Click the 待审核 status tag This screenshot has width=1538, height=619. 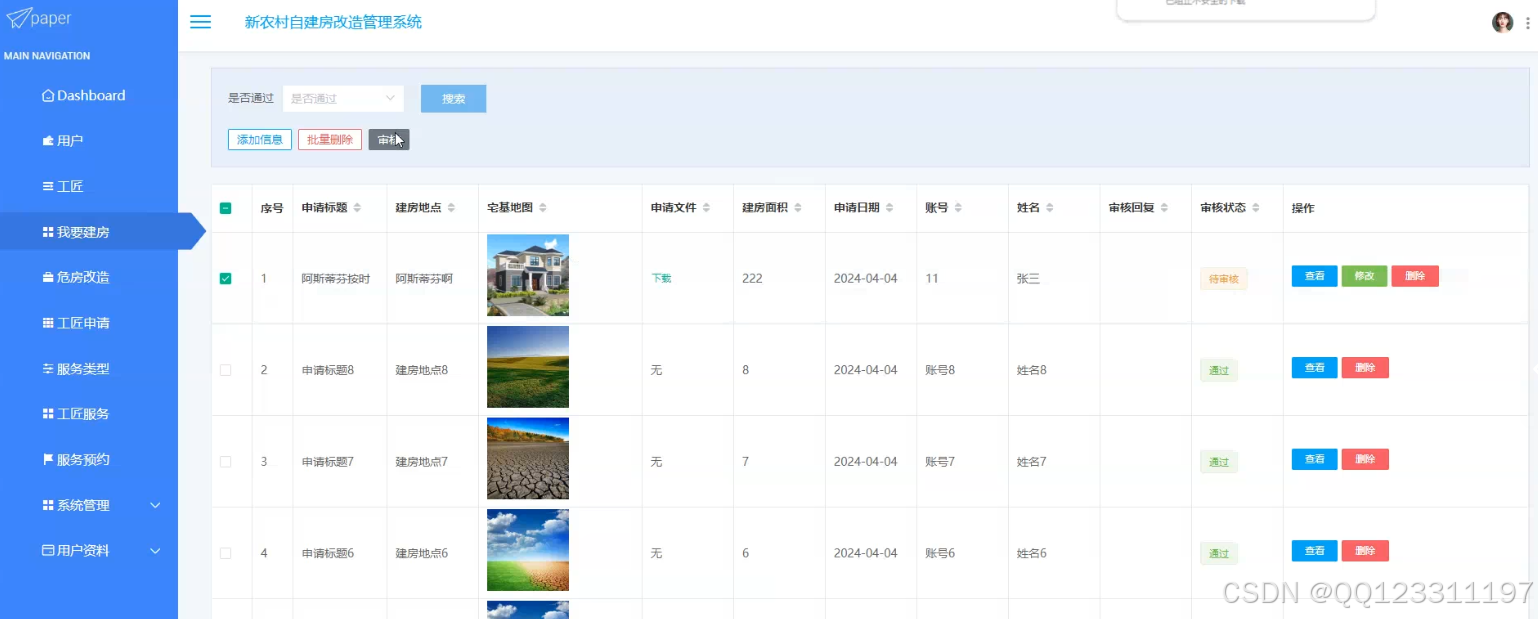pos(1223,279)
